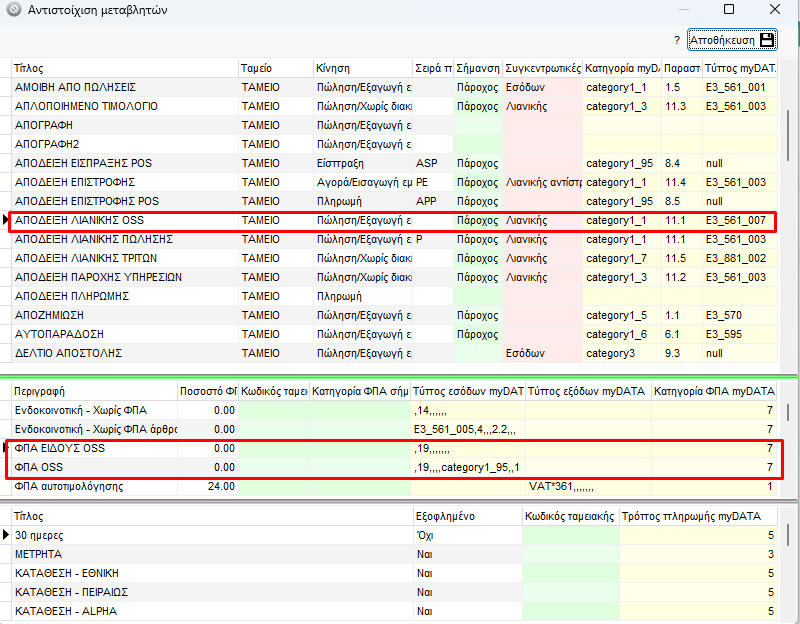The height and width of the screenshot is (624, 800).
Task: Click the Αποθήκευση save button
Action: tap(732, 40)
